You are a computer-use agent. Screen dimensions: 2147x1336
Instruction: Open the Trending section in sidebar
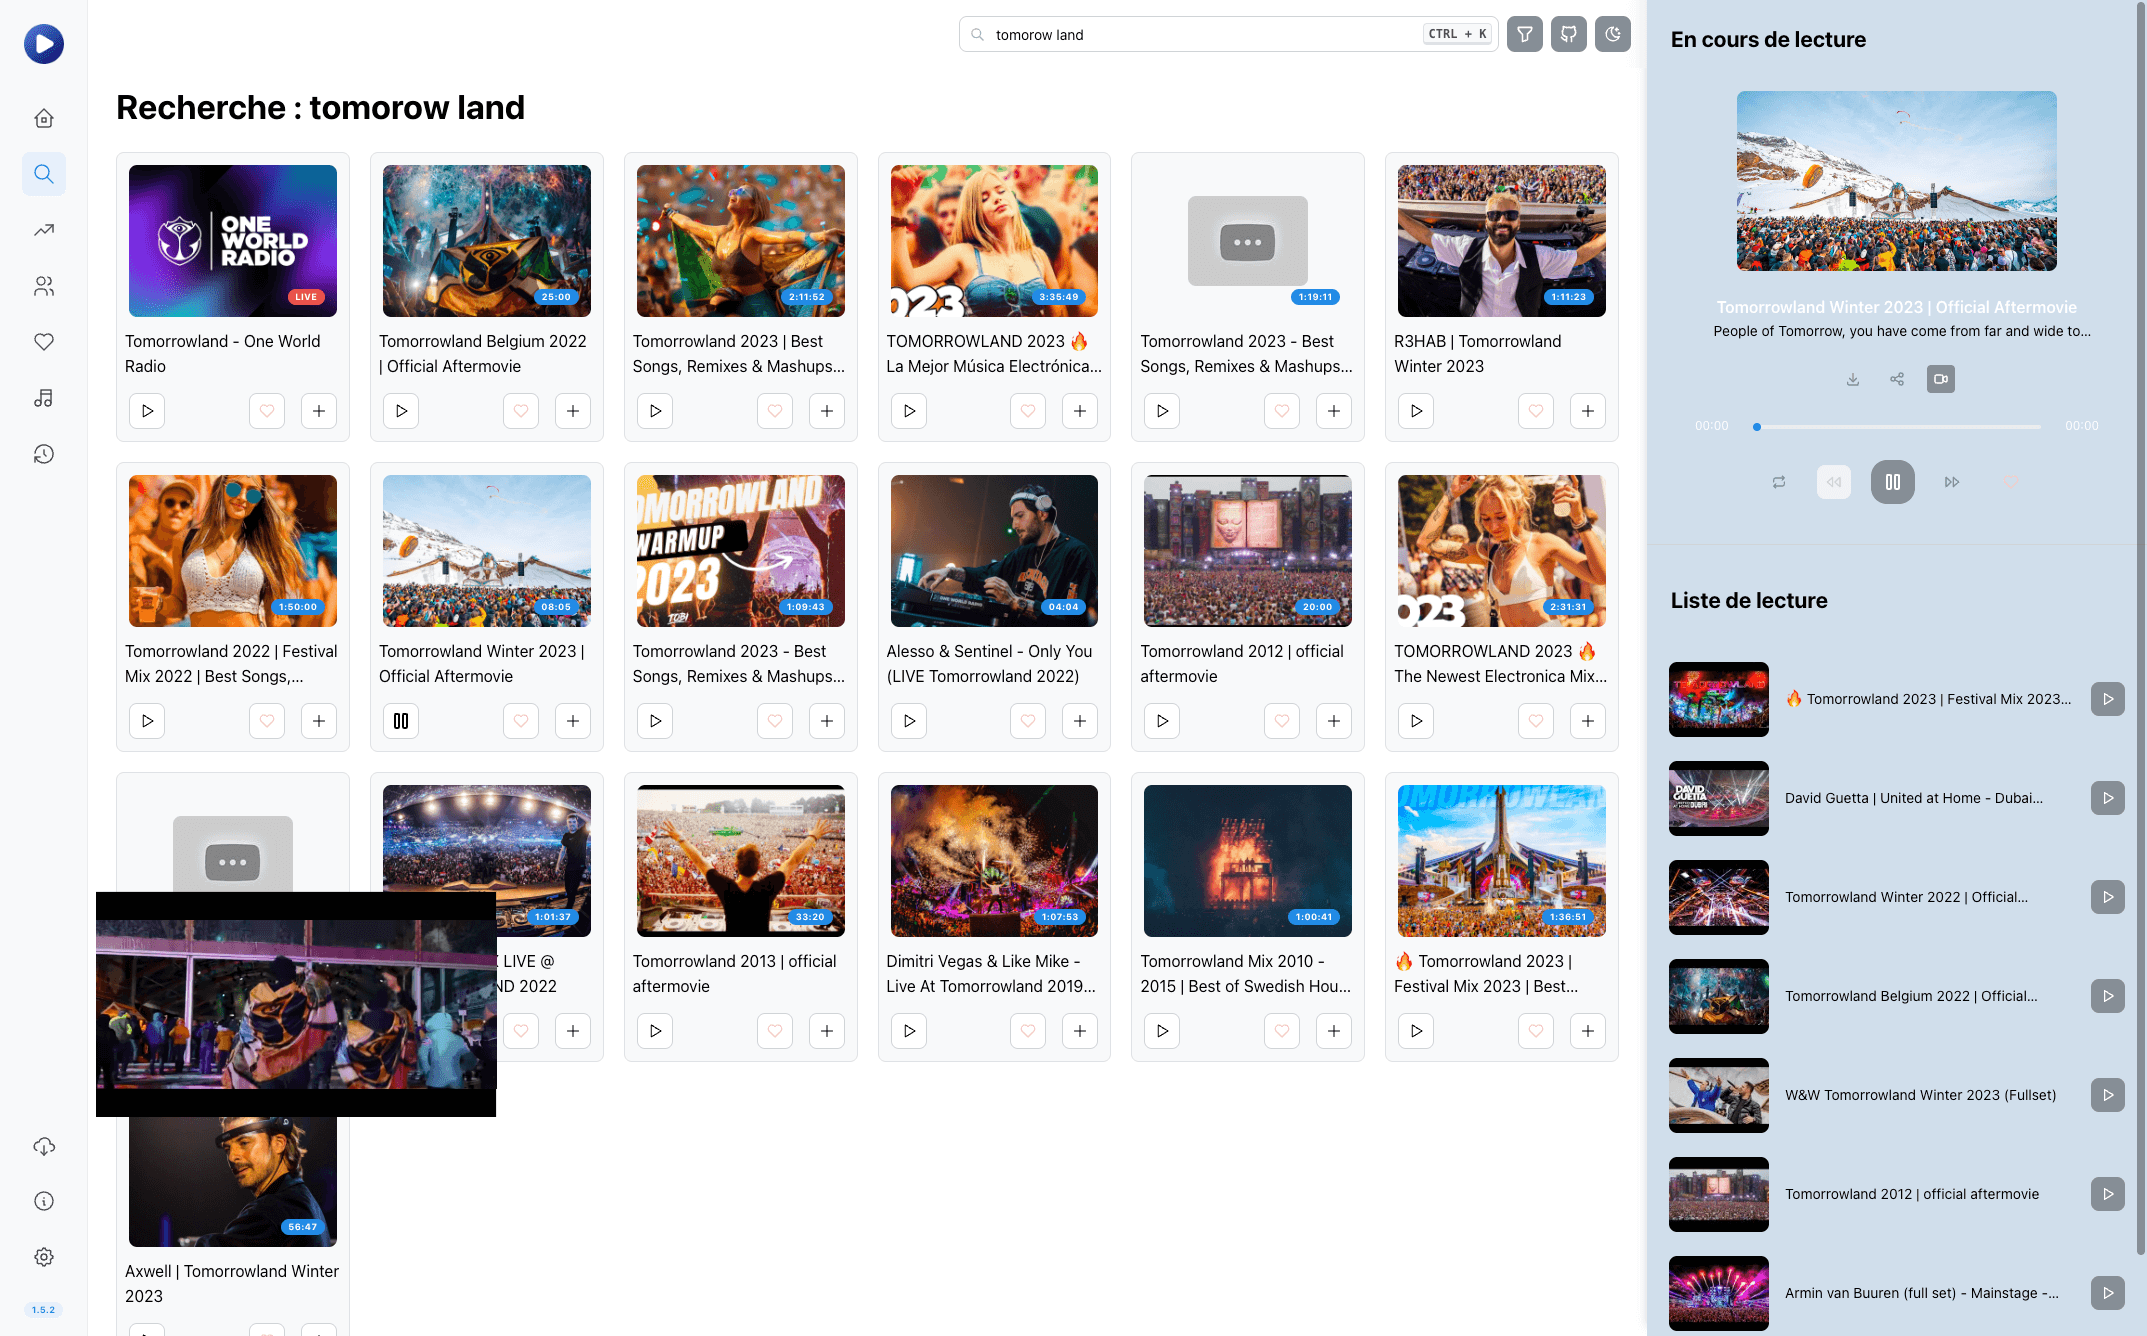click(44, 230)
